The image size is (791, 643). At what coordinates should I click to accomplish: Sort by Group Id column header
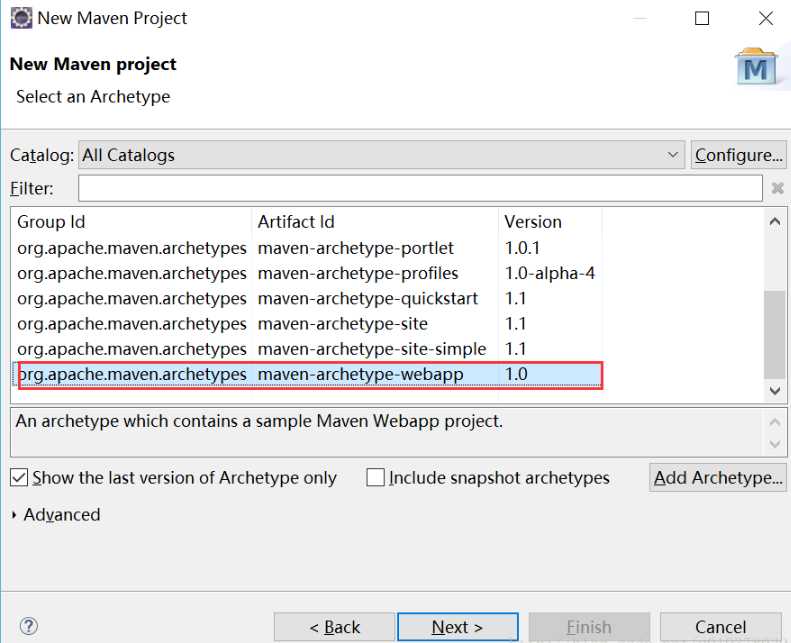click(132, 221)
